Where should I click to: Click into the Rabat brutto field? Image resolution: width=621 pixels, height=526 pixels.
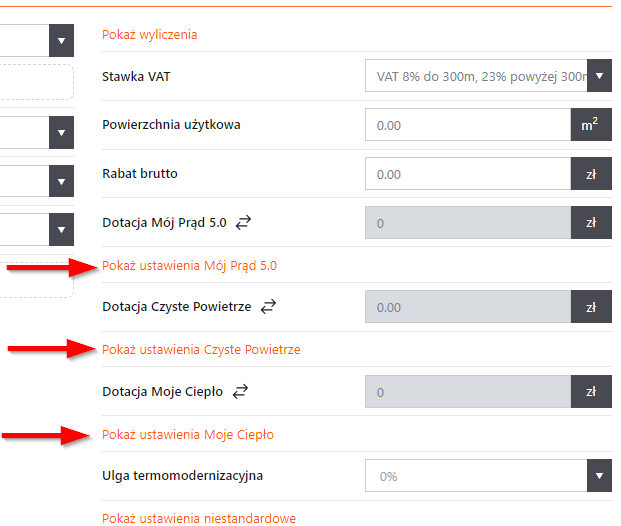click(x=468, y=174)
